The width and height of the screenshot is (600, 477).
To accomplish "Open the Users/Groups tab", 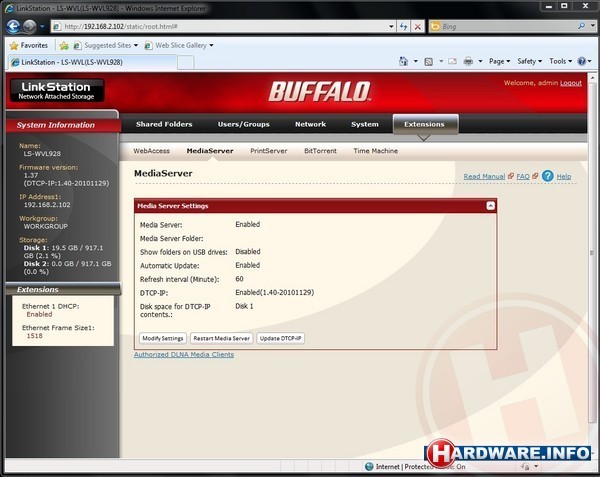I will [243, 124].
